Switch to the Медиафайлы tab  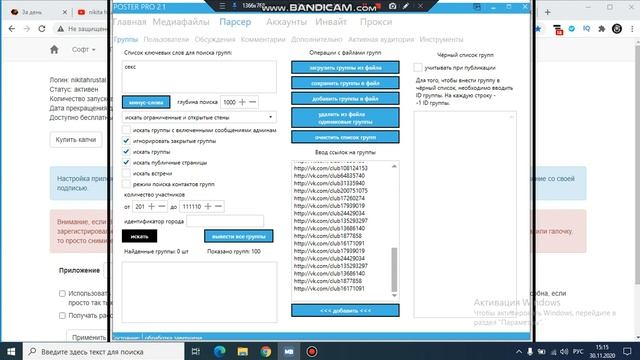pos(181,22)
